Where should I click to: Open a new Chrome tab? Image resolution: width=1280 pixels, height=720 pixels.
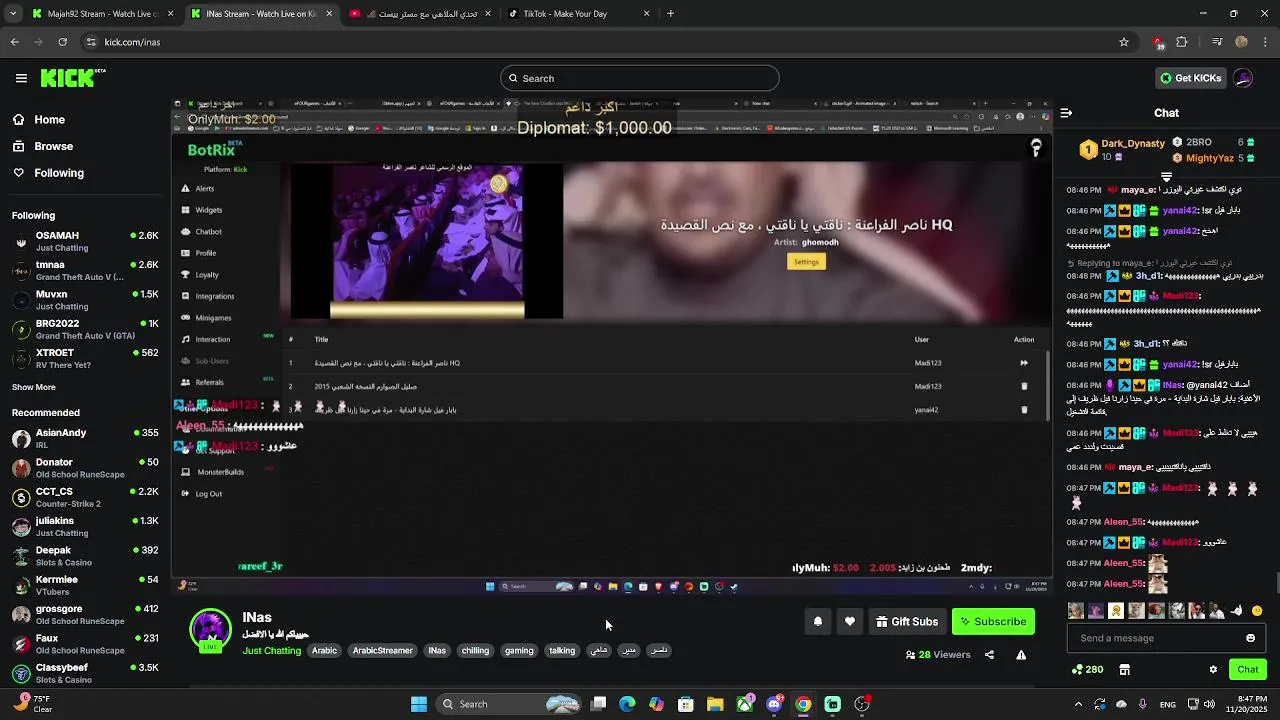[x=670, y=14]
